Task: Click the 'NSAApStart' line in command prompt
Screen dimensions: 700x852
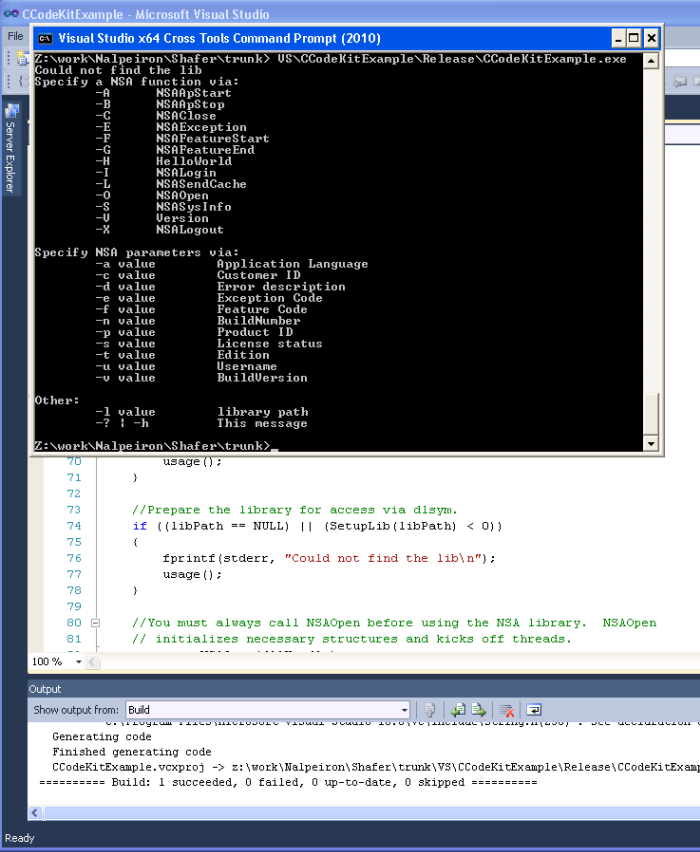Action: (193, 93)
